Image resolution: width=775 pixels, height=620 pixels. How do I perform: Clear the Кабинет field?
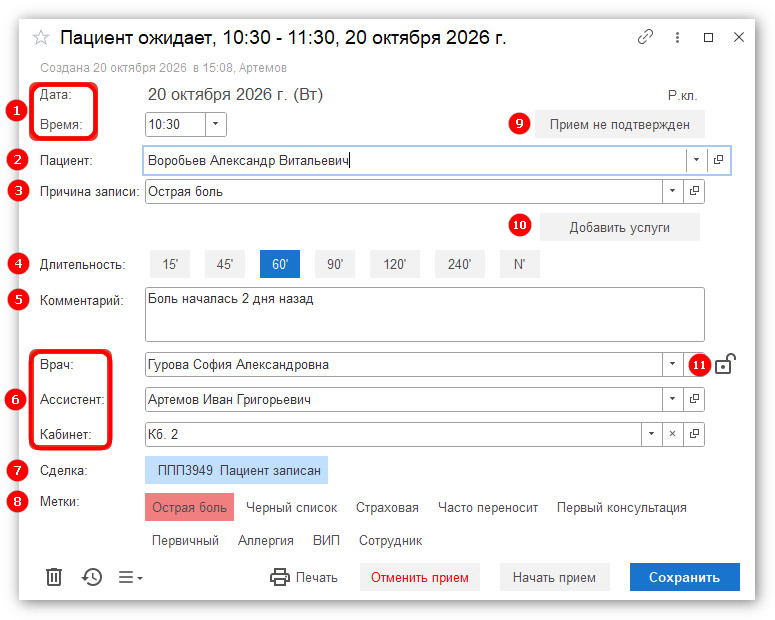[x=672, y=434]
